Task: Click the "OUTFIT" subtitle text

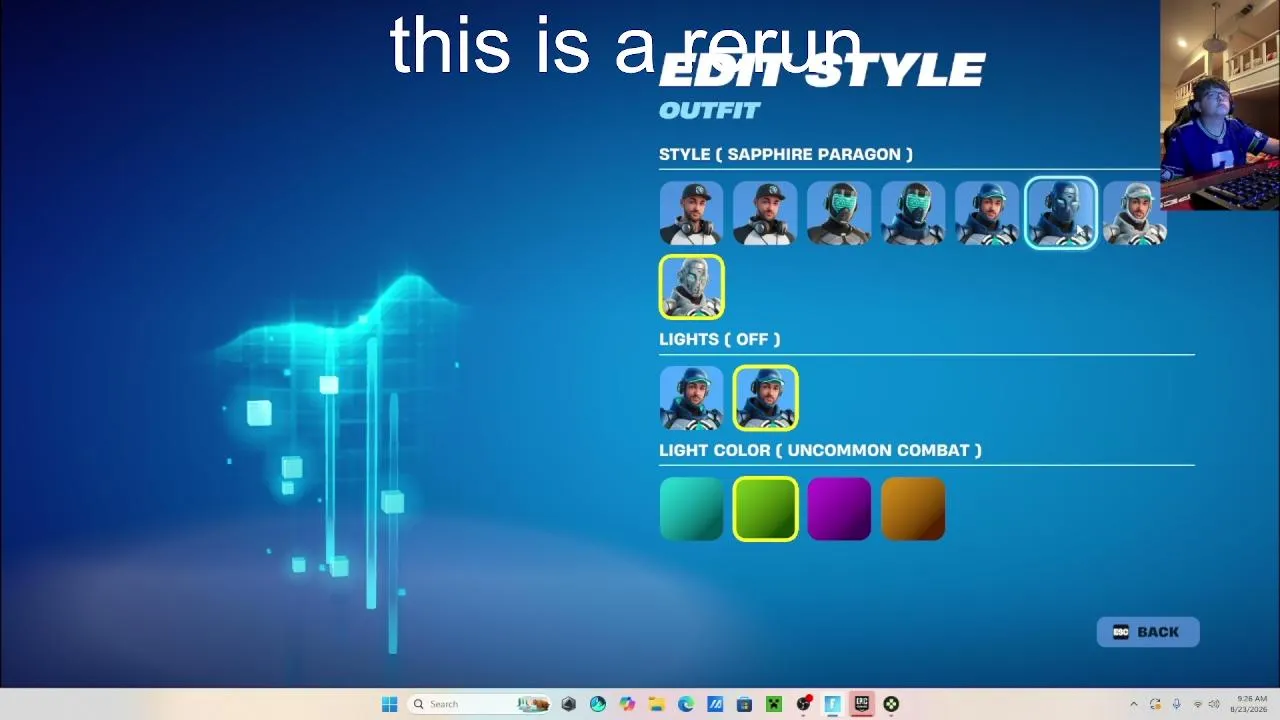Action: click(710, 110)
